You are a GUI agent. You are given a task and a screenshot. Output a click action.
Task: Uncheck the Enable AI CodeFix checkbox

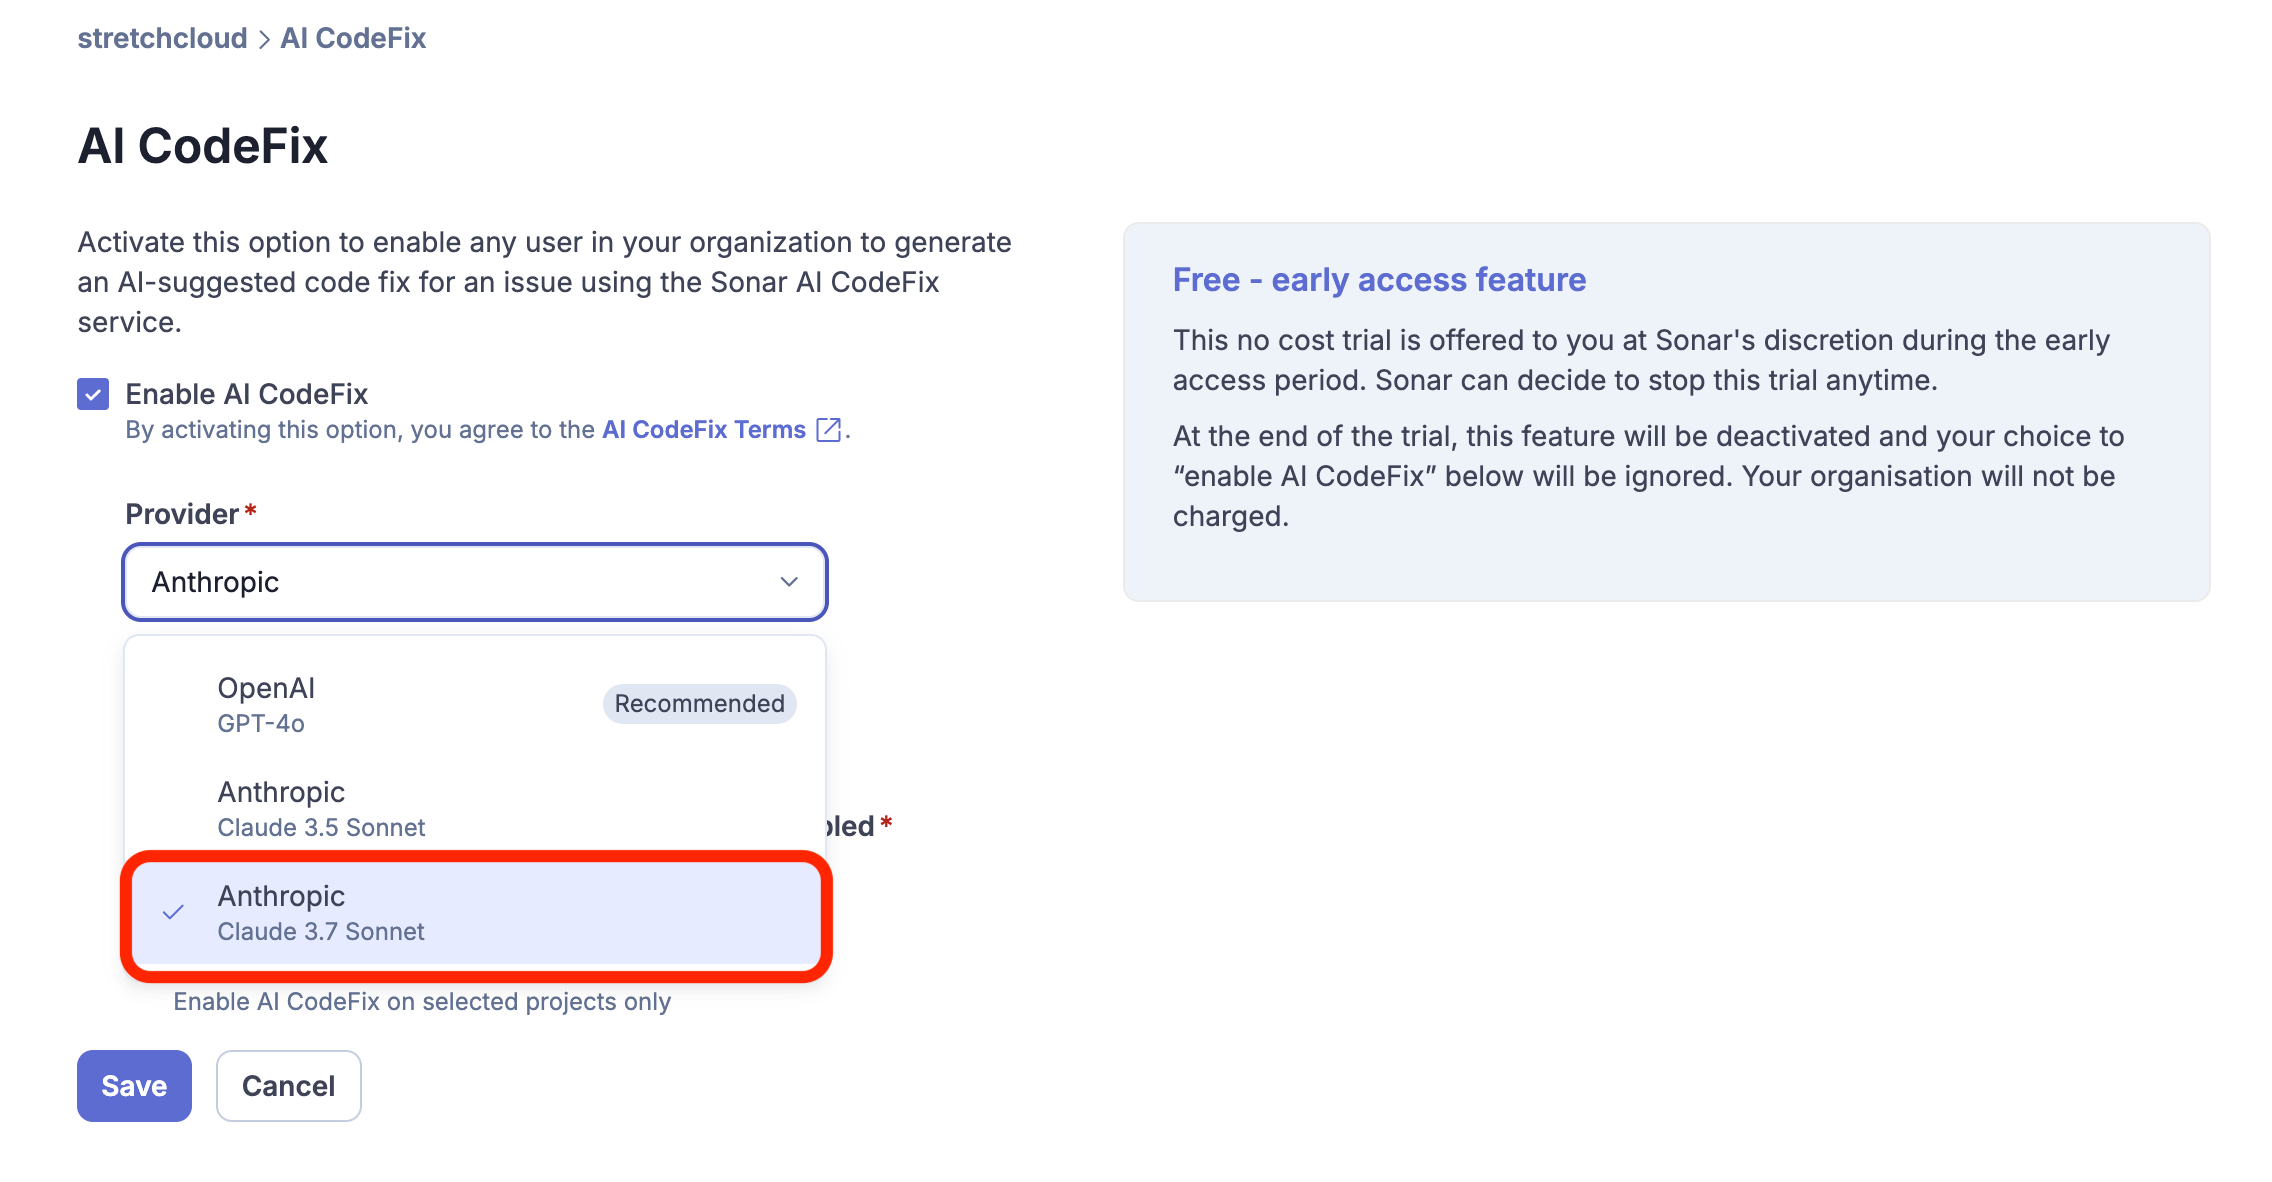pyautogui.click(x=93, y=394)
